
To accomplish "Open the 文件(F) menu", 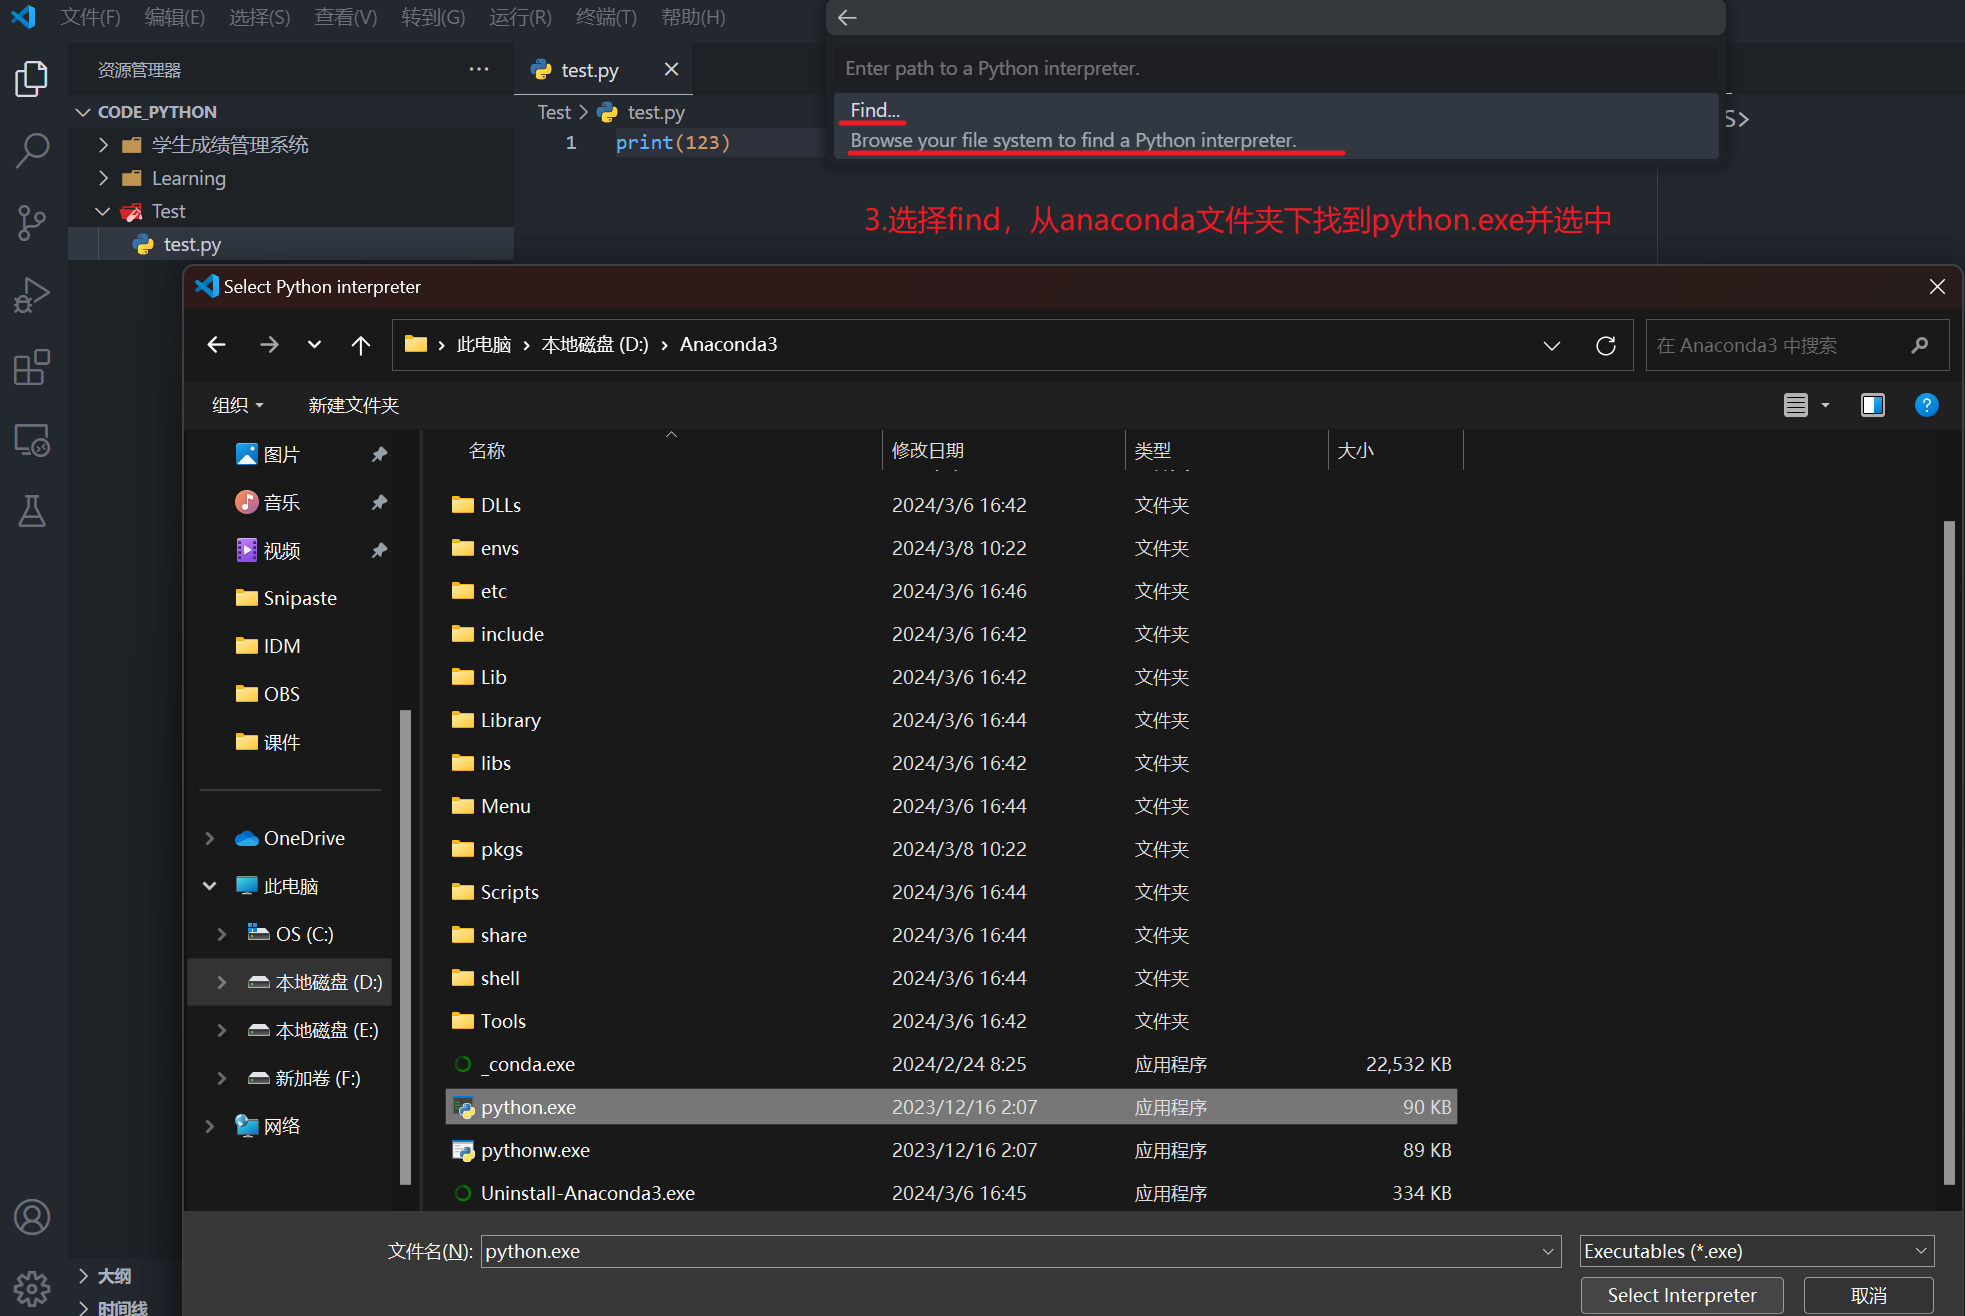I will (x=90, y=17).
